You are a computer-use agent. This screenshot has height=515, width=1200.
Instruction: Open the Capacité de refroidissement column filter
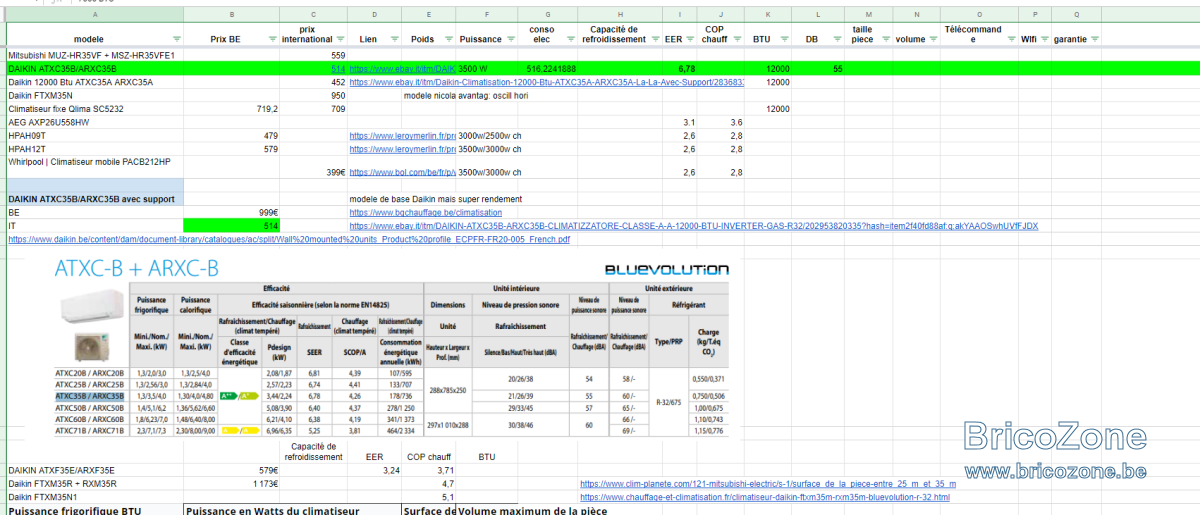655,38
